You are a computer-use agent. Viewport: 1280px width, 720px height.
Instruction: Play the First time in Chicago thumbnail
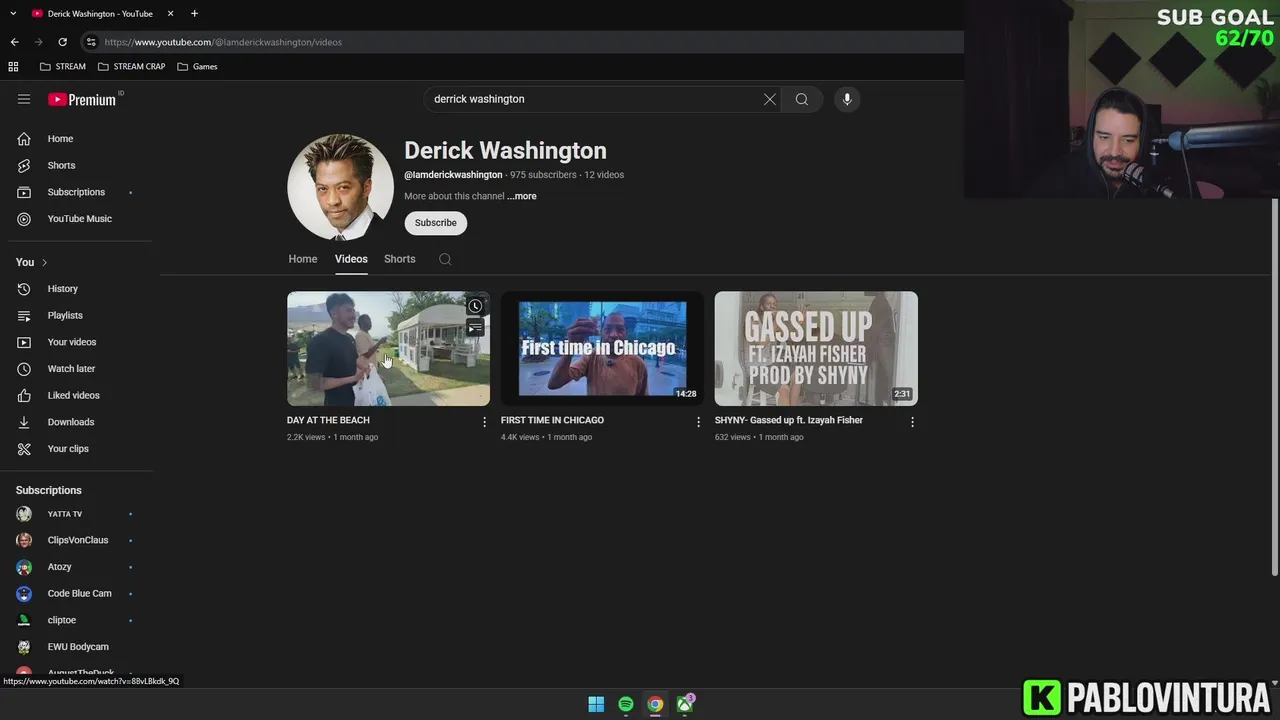(x=602, y=348)
